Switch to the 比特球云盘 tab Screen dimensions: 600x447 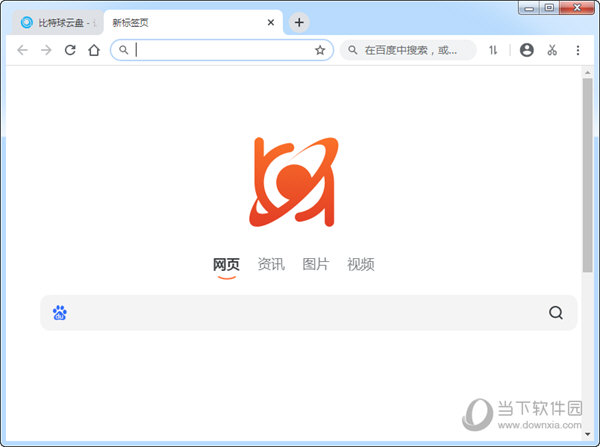point(57,23)
